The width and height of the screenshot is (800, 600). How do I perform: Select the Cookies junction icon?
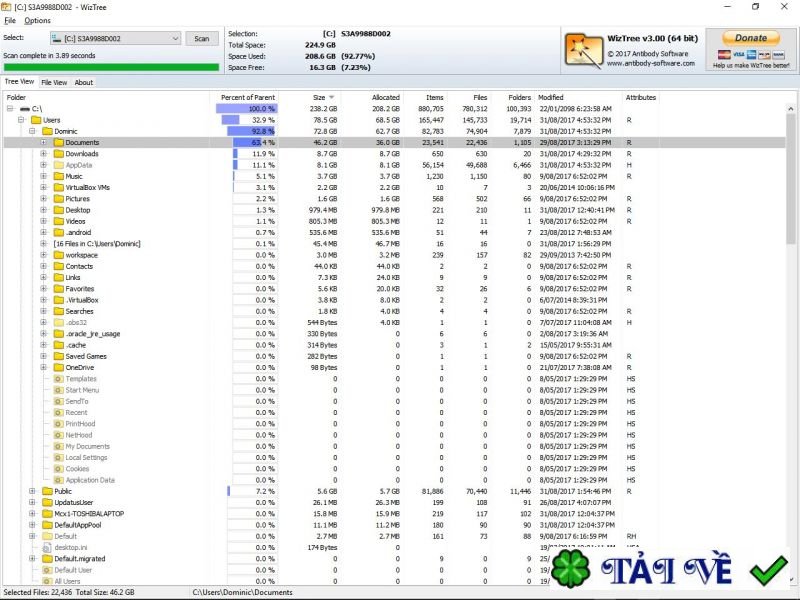click(58, 468)
